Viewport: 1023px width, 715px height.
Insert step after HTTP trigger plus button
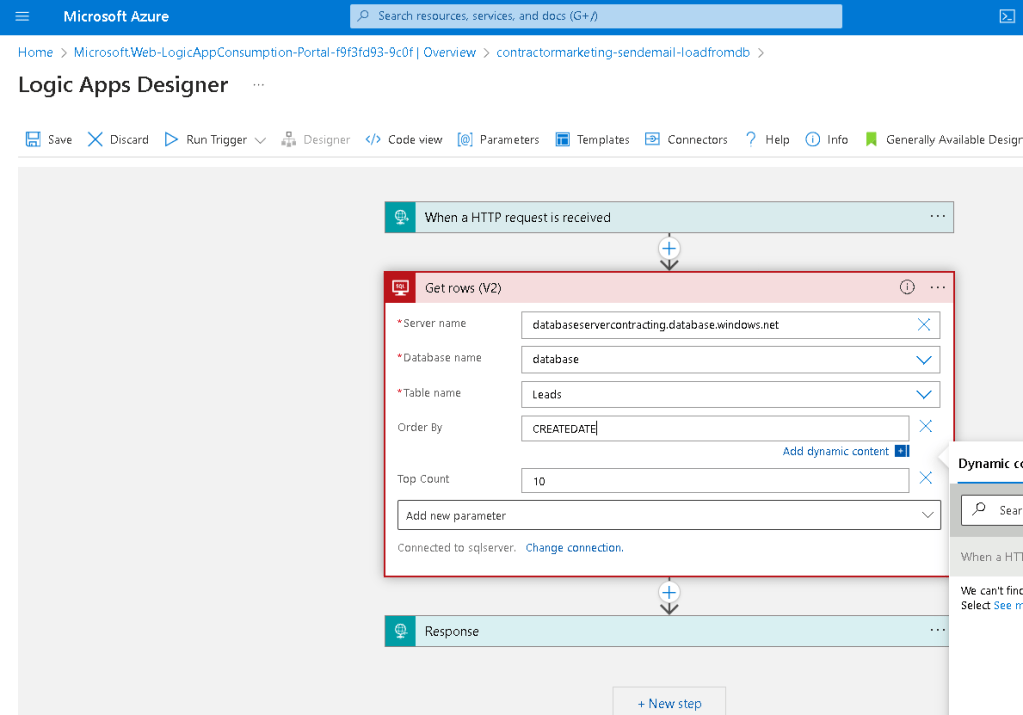coord(669,249)
